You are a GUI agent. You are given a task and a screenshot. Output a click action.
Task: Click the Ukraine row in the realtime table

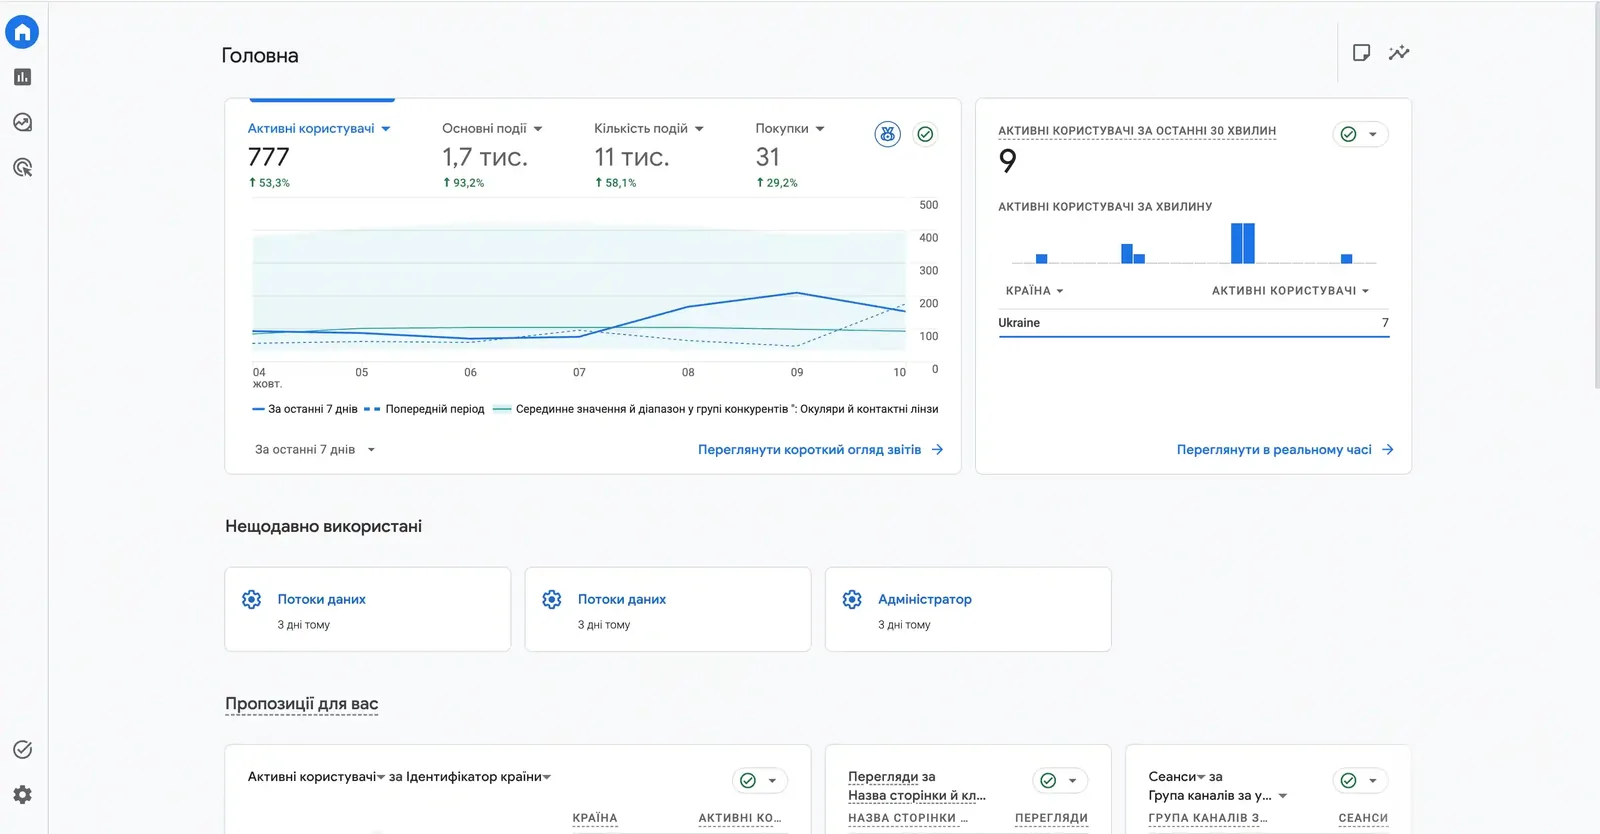point(1194,323)
